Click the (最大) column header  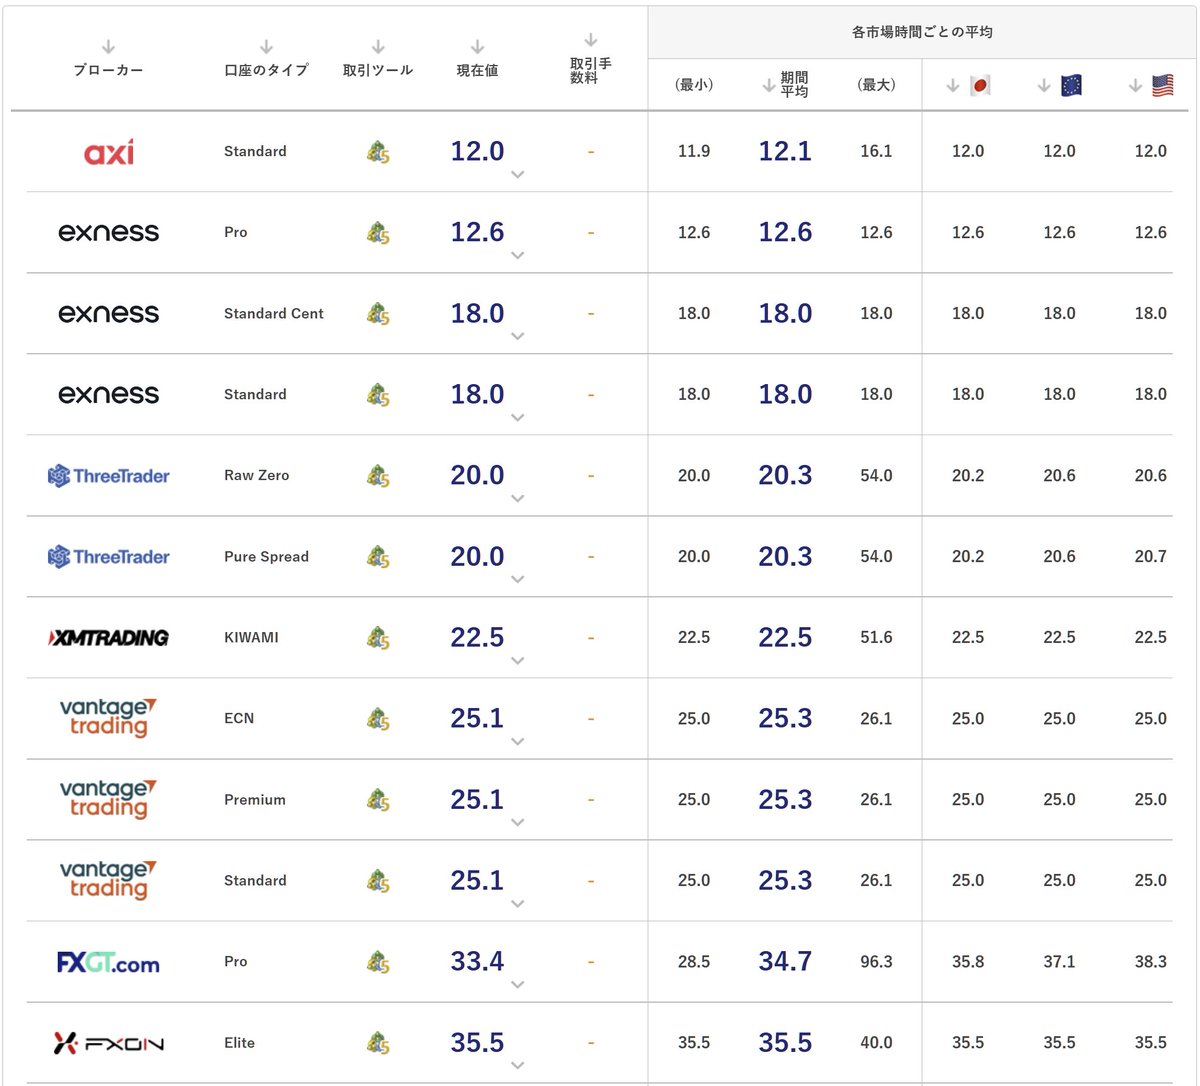876,85
